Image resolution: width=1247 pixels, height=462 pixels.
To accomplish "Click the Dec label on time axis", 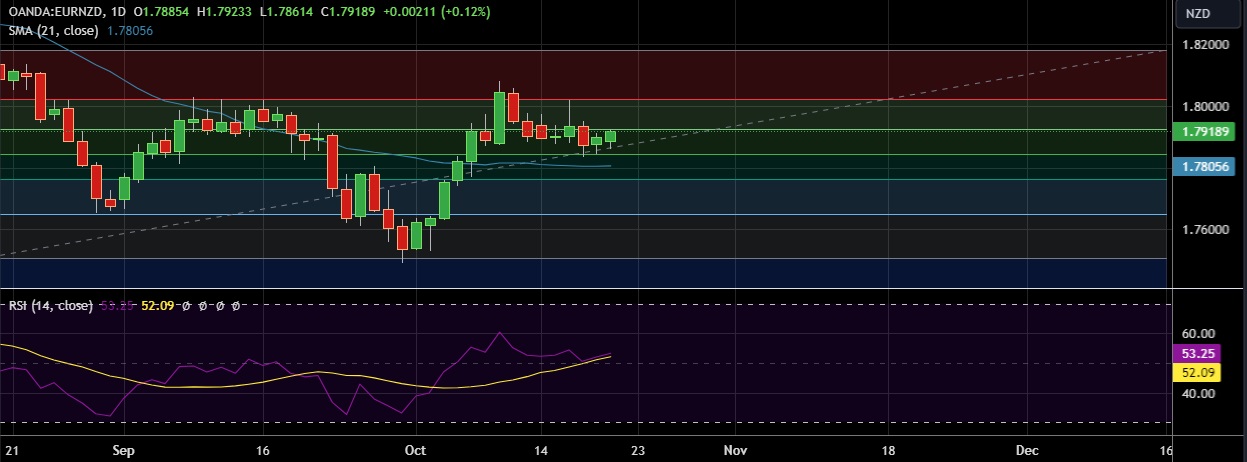I will [1027, 451].
